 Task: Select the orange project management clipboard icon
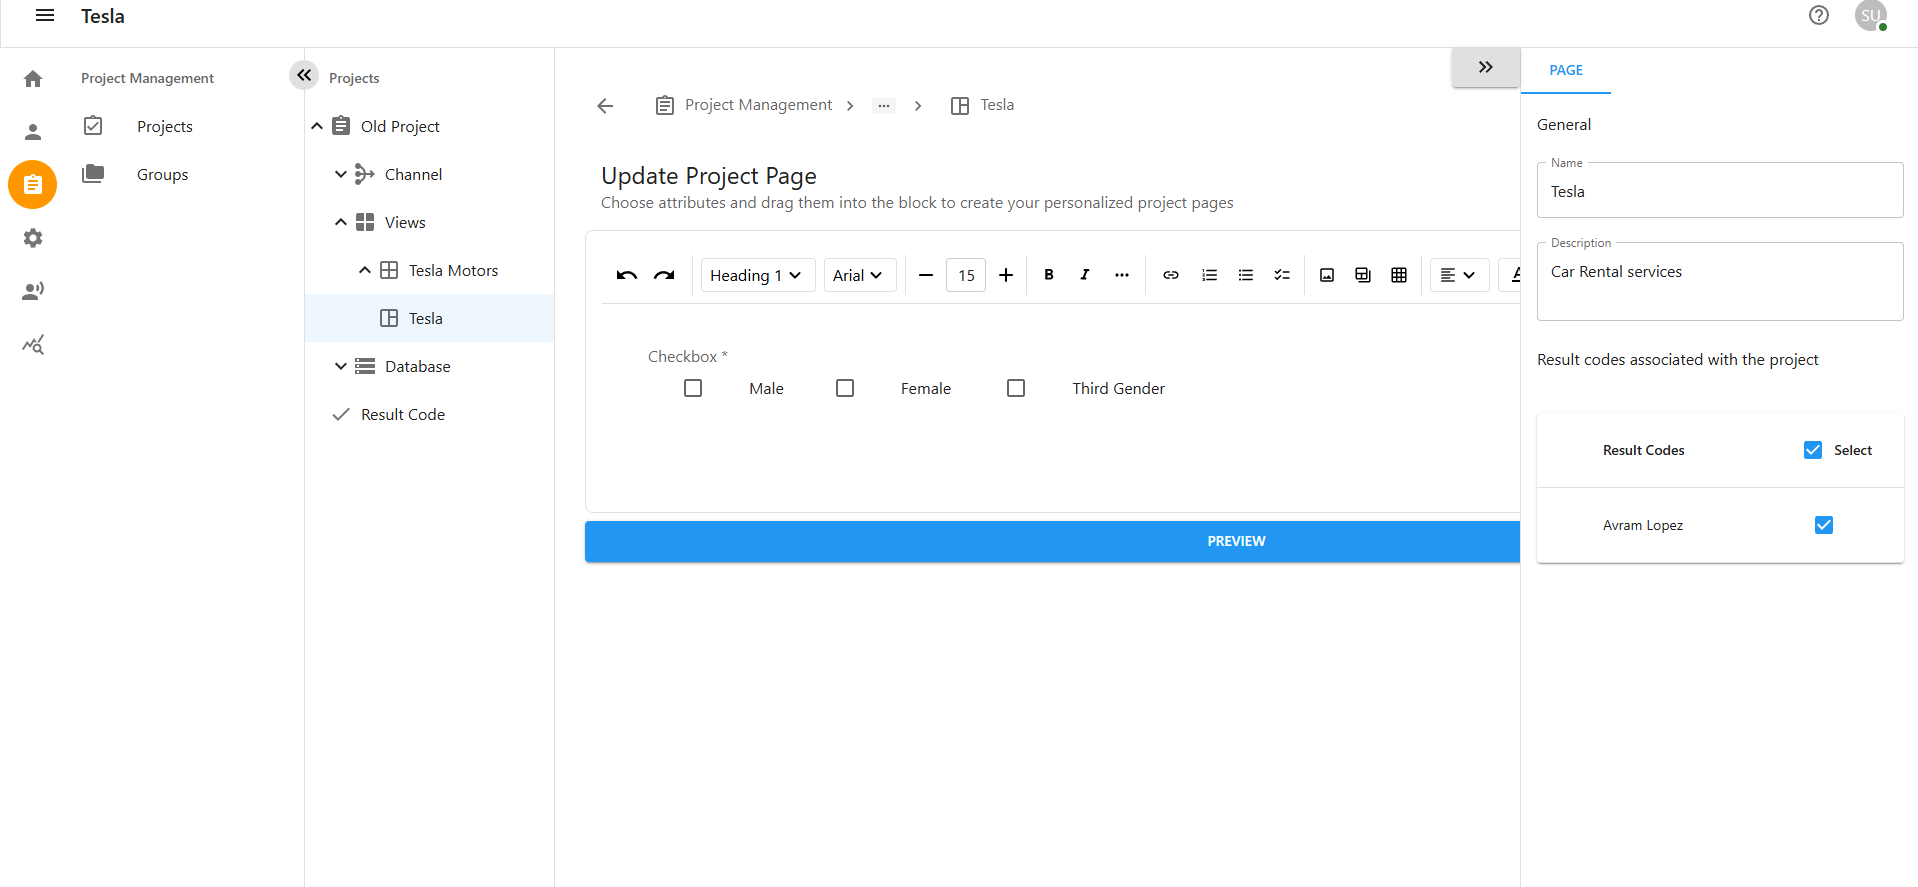(x=33, y=185)
